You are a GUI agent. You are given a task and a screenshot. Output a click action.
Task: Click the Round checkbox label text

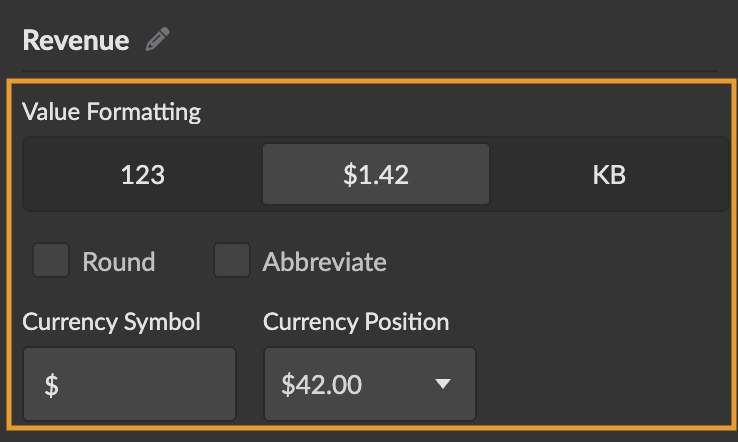point(118,262)
